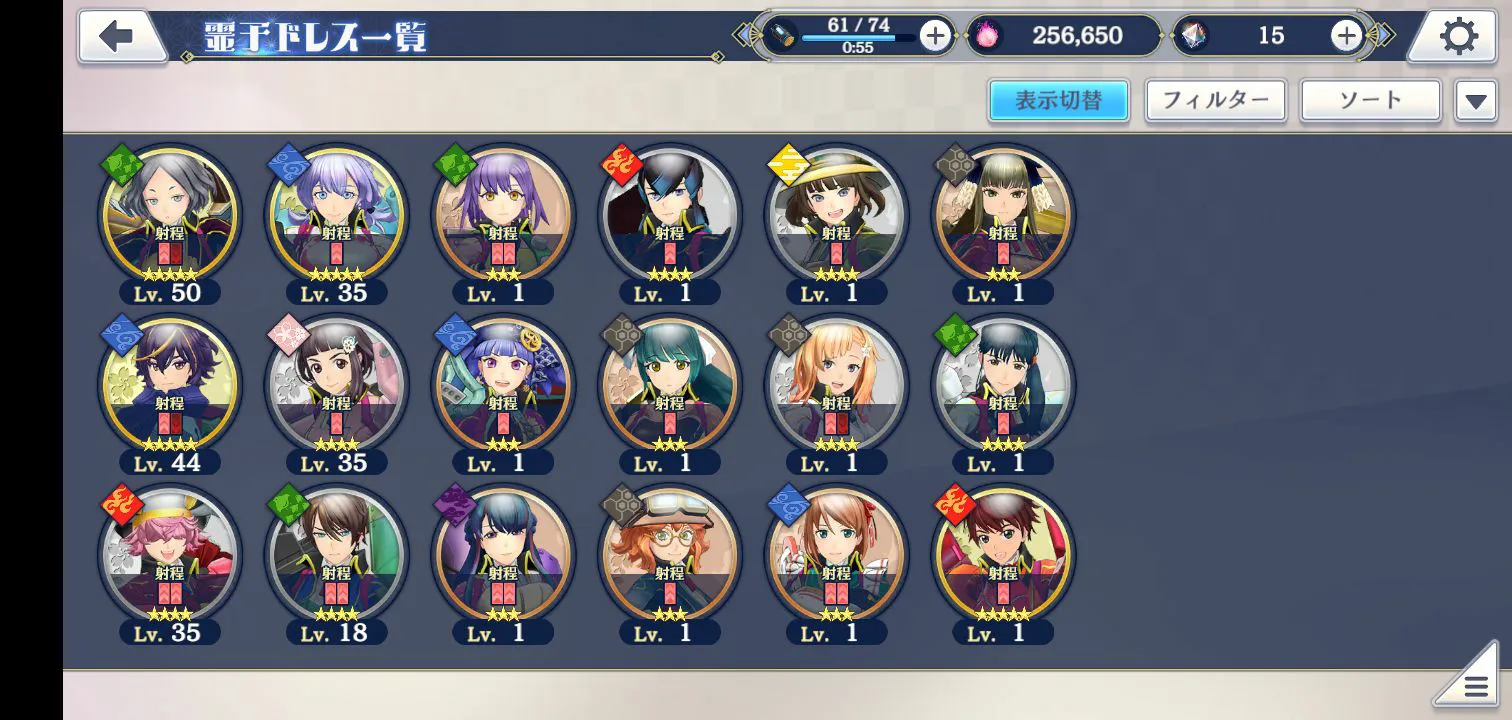This screenshot has height=720, width=1512.
Task: Go back with the arrow button
Action: tap(121, 37)
